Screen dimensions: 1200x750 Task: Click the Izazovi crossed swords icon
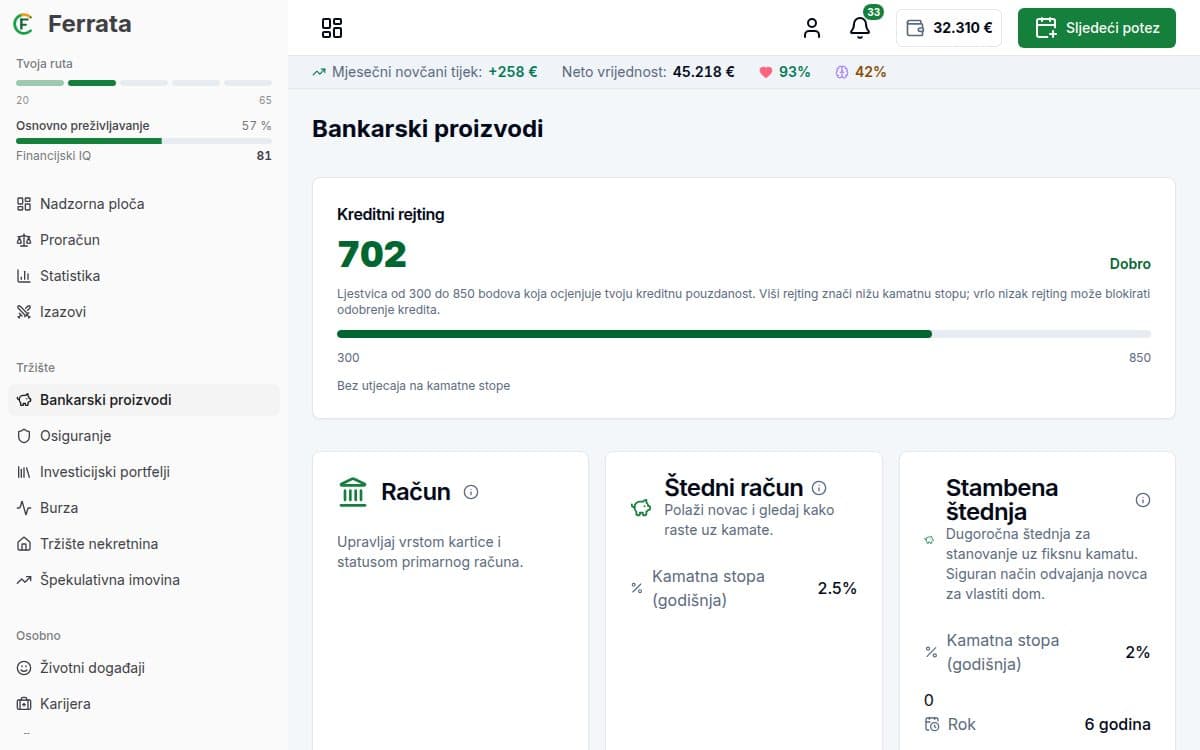(24, 312)
